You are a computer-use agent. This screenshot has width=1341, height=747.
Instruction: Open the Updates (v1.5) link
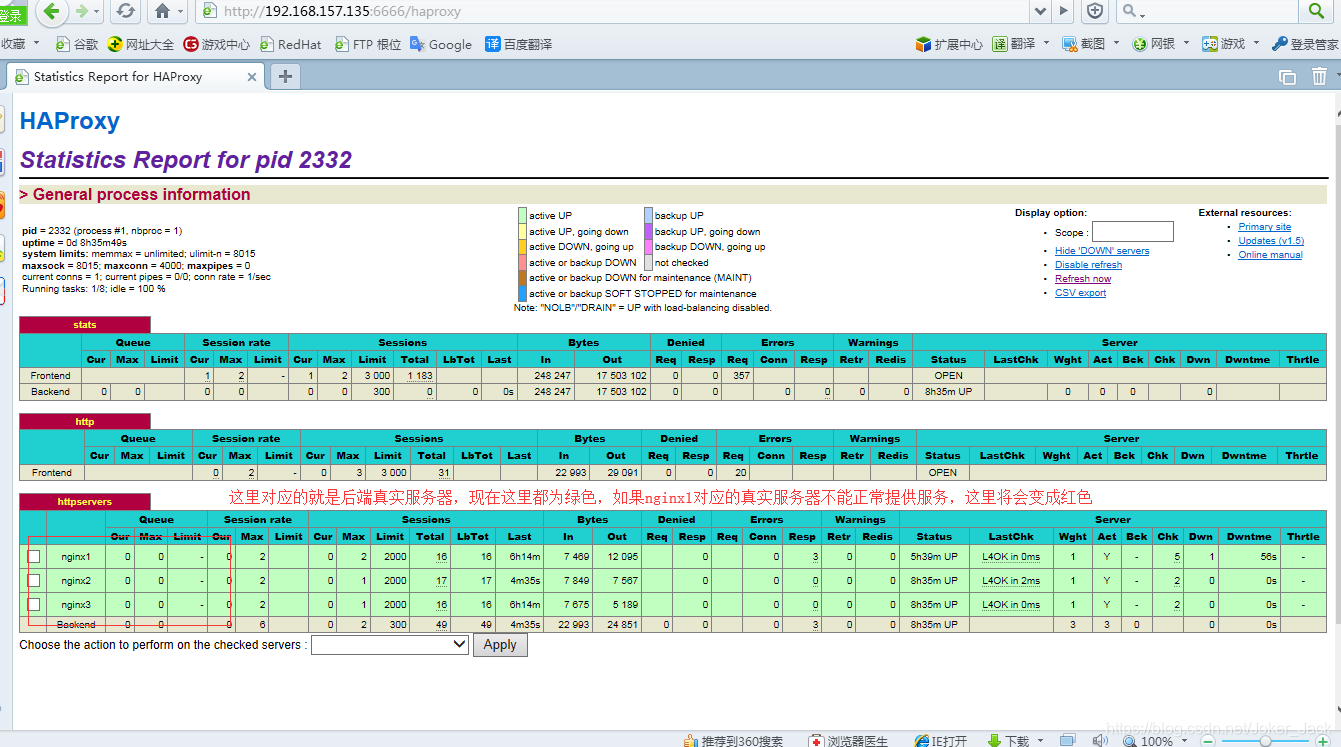(1271, 241)
